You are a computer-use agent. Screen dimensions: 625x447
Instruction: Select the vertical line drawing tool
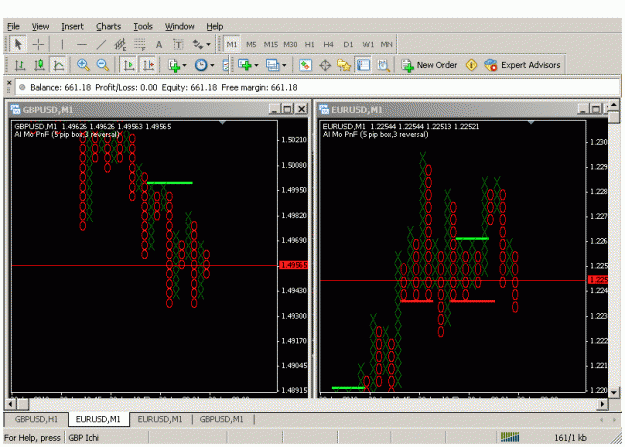coord(62,44)
